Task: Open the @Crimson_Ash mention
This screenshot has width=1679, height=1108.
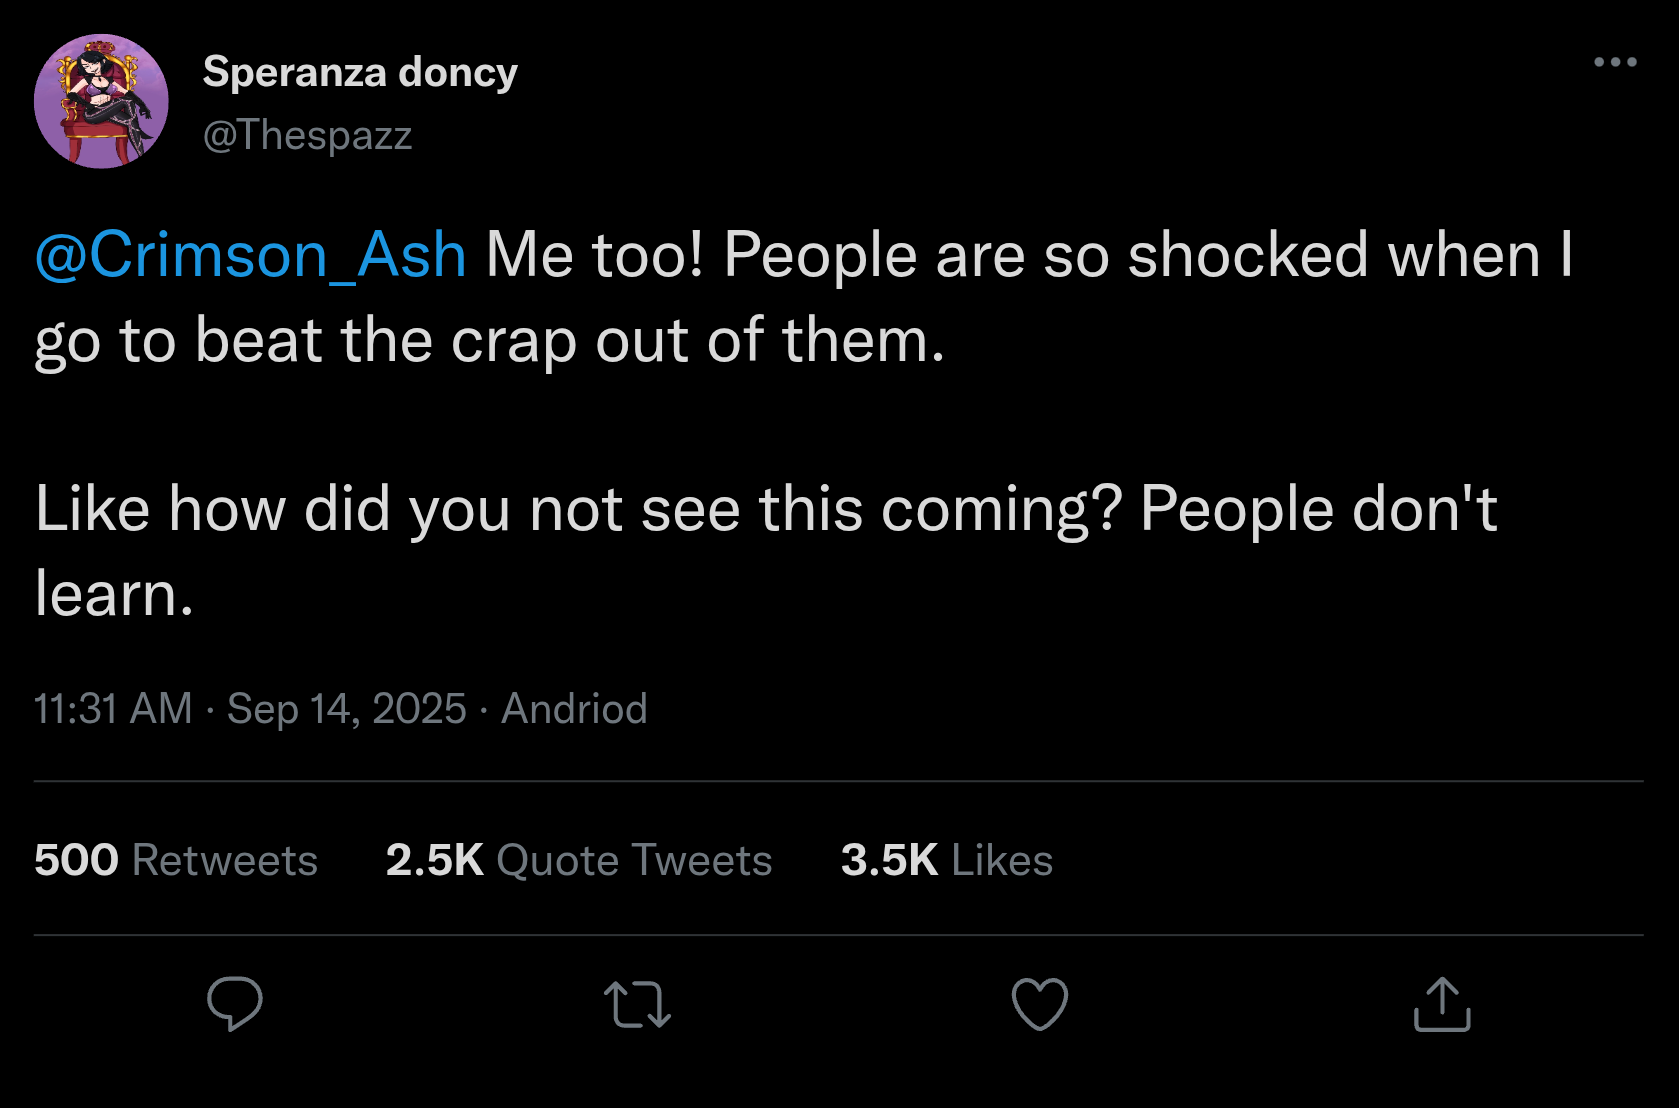Action: point(250,255)
